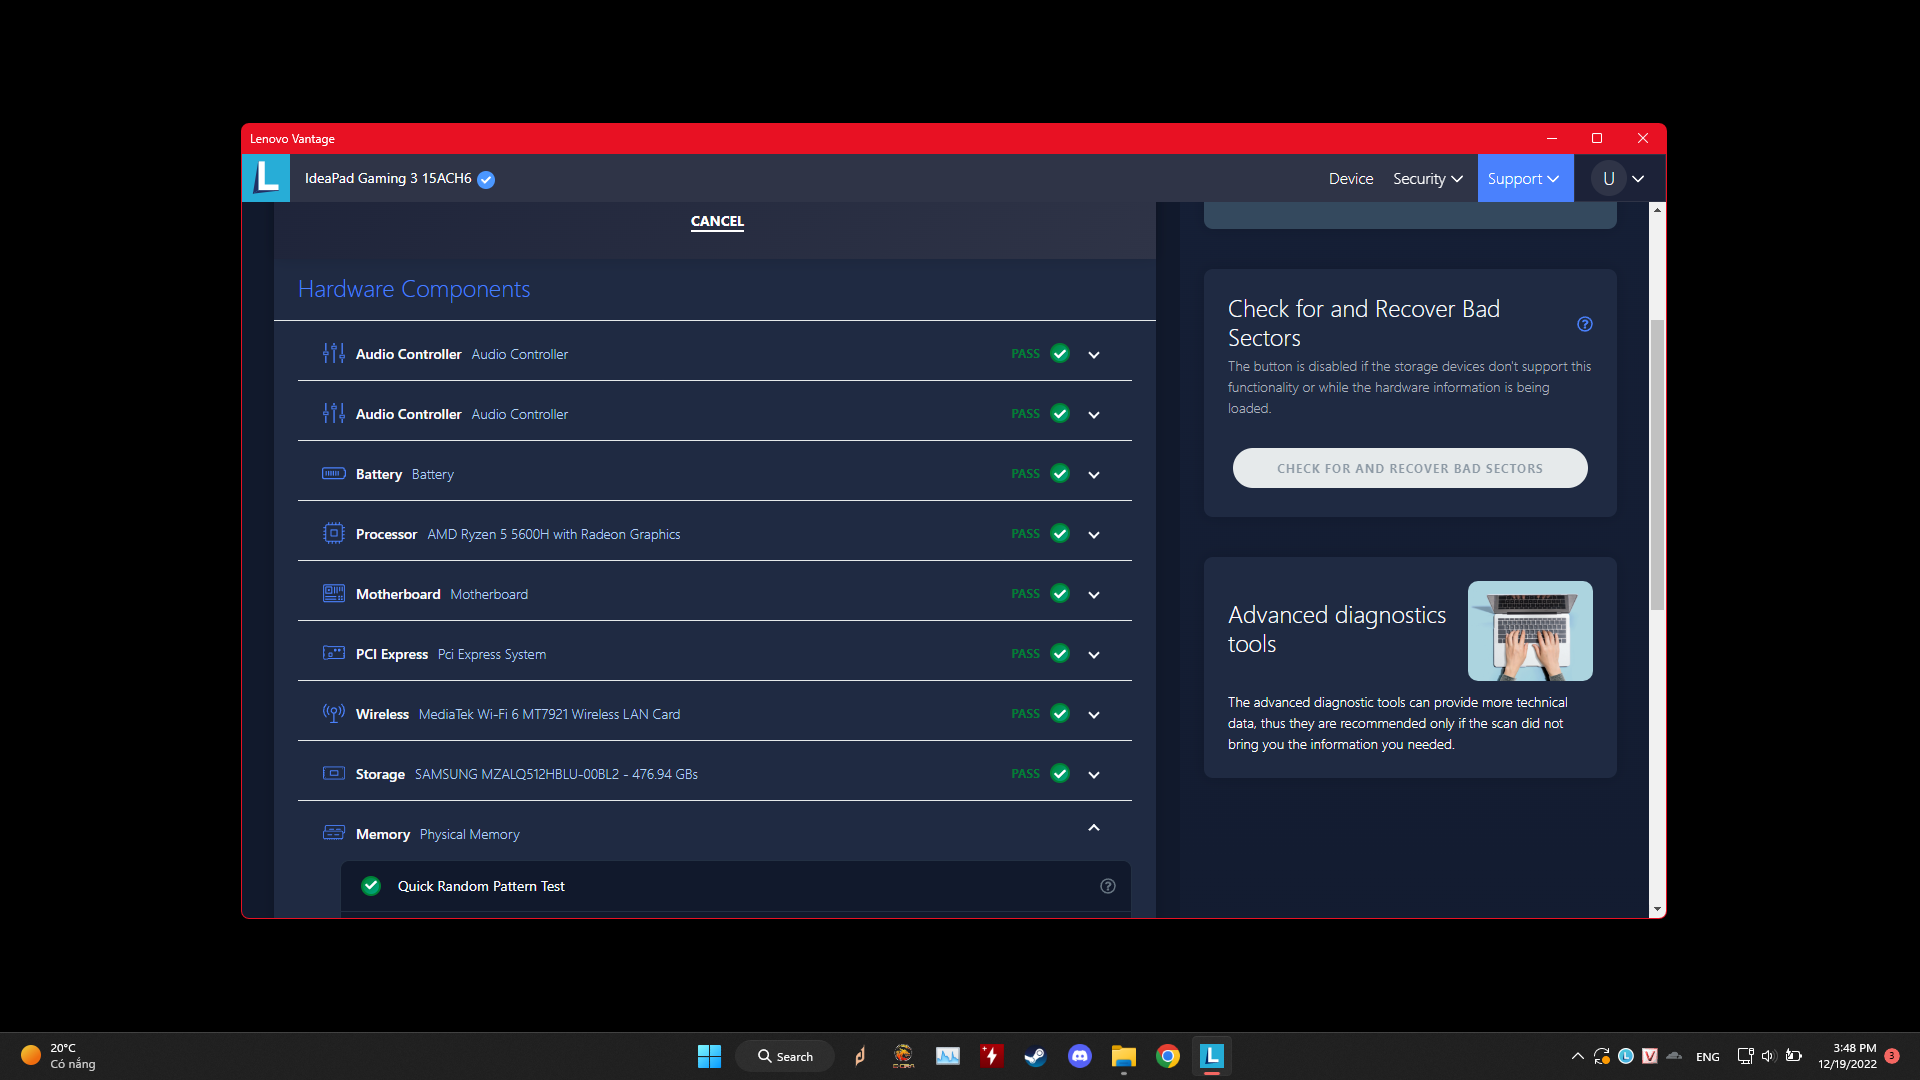Screen dimensions: 1920x1080
Task: Collapse the Memory section
Action: click(1094, 828)
